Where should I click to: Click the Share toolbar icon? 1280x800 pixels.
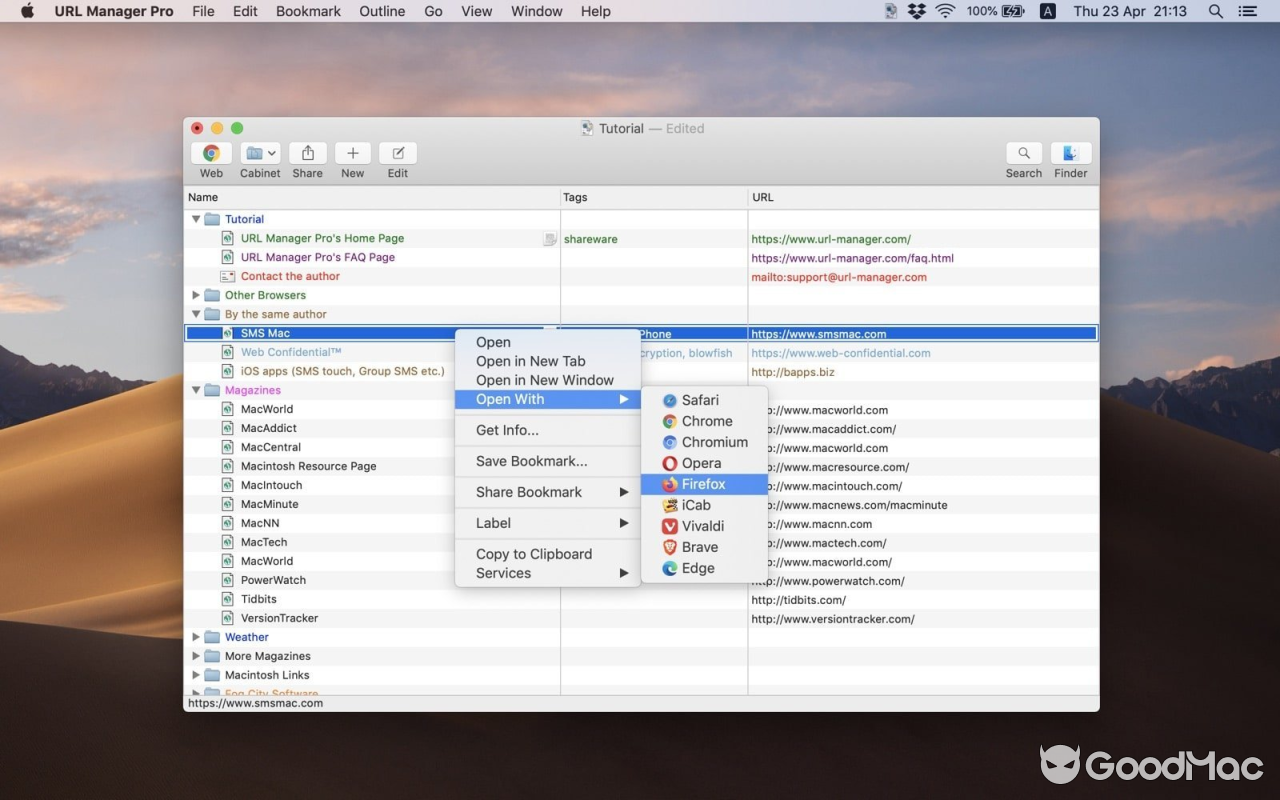[x=307, y=155]
